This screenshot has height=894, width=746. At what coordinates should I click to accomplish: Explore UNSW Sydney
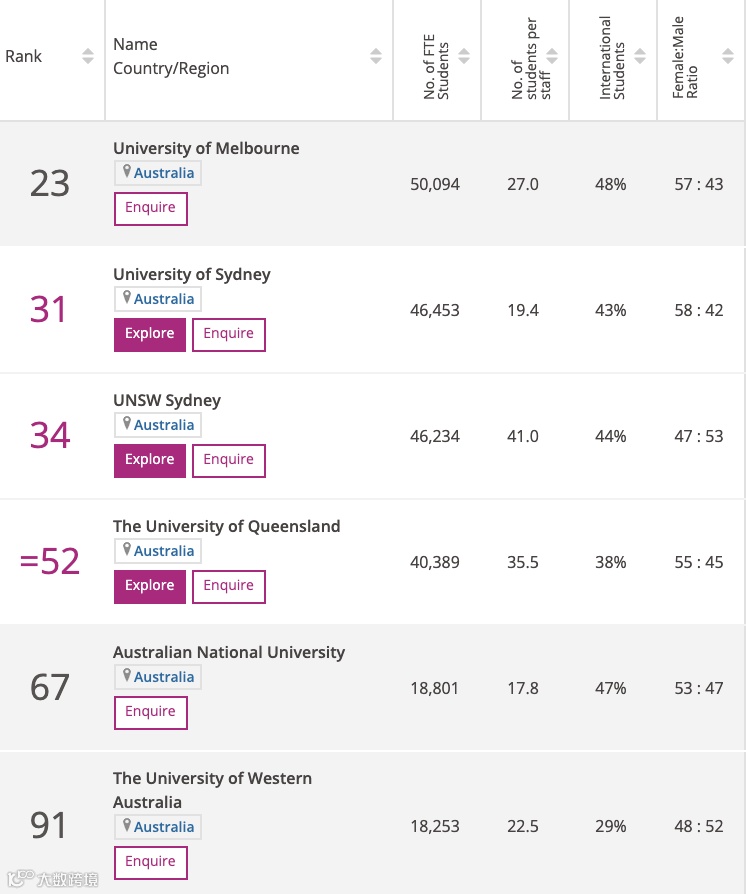(150, 461)
